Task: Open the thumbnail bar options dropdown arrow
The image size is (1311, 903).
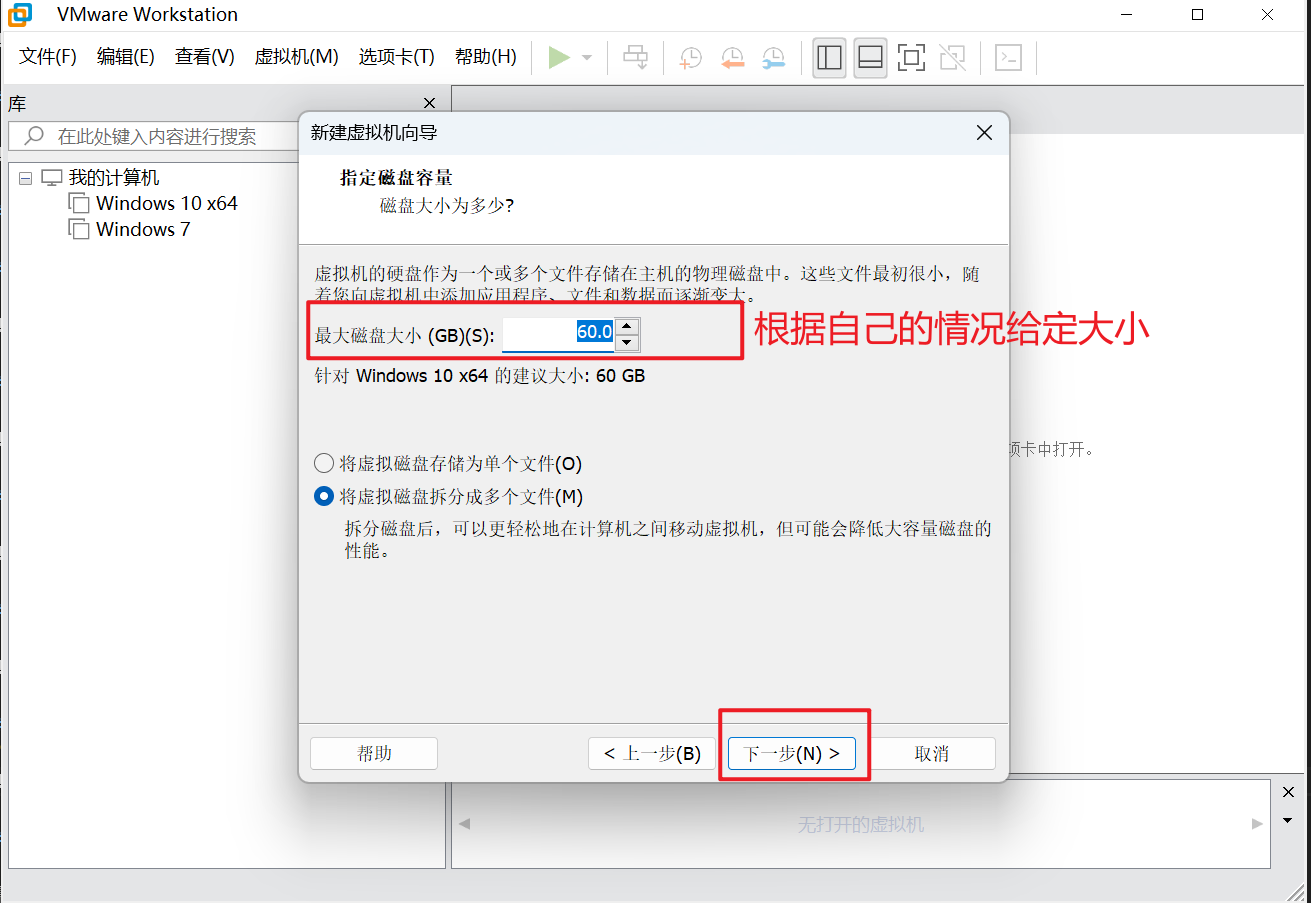Action: pyautogui.click(x=1288, y=820)
